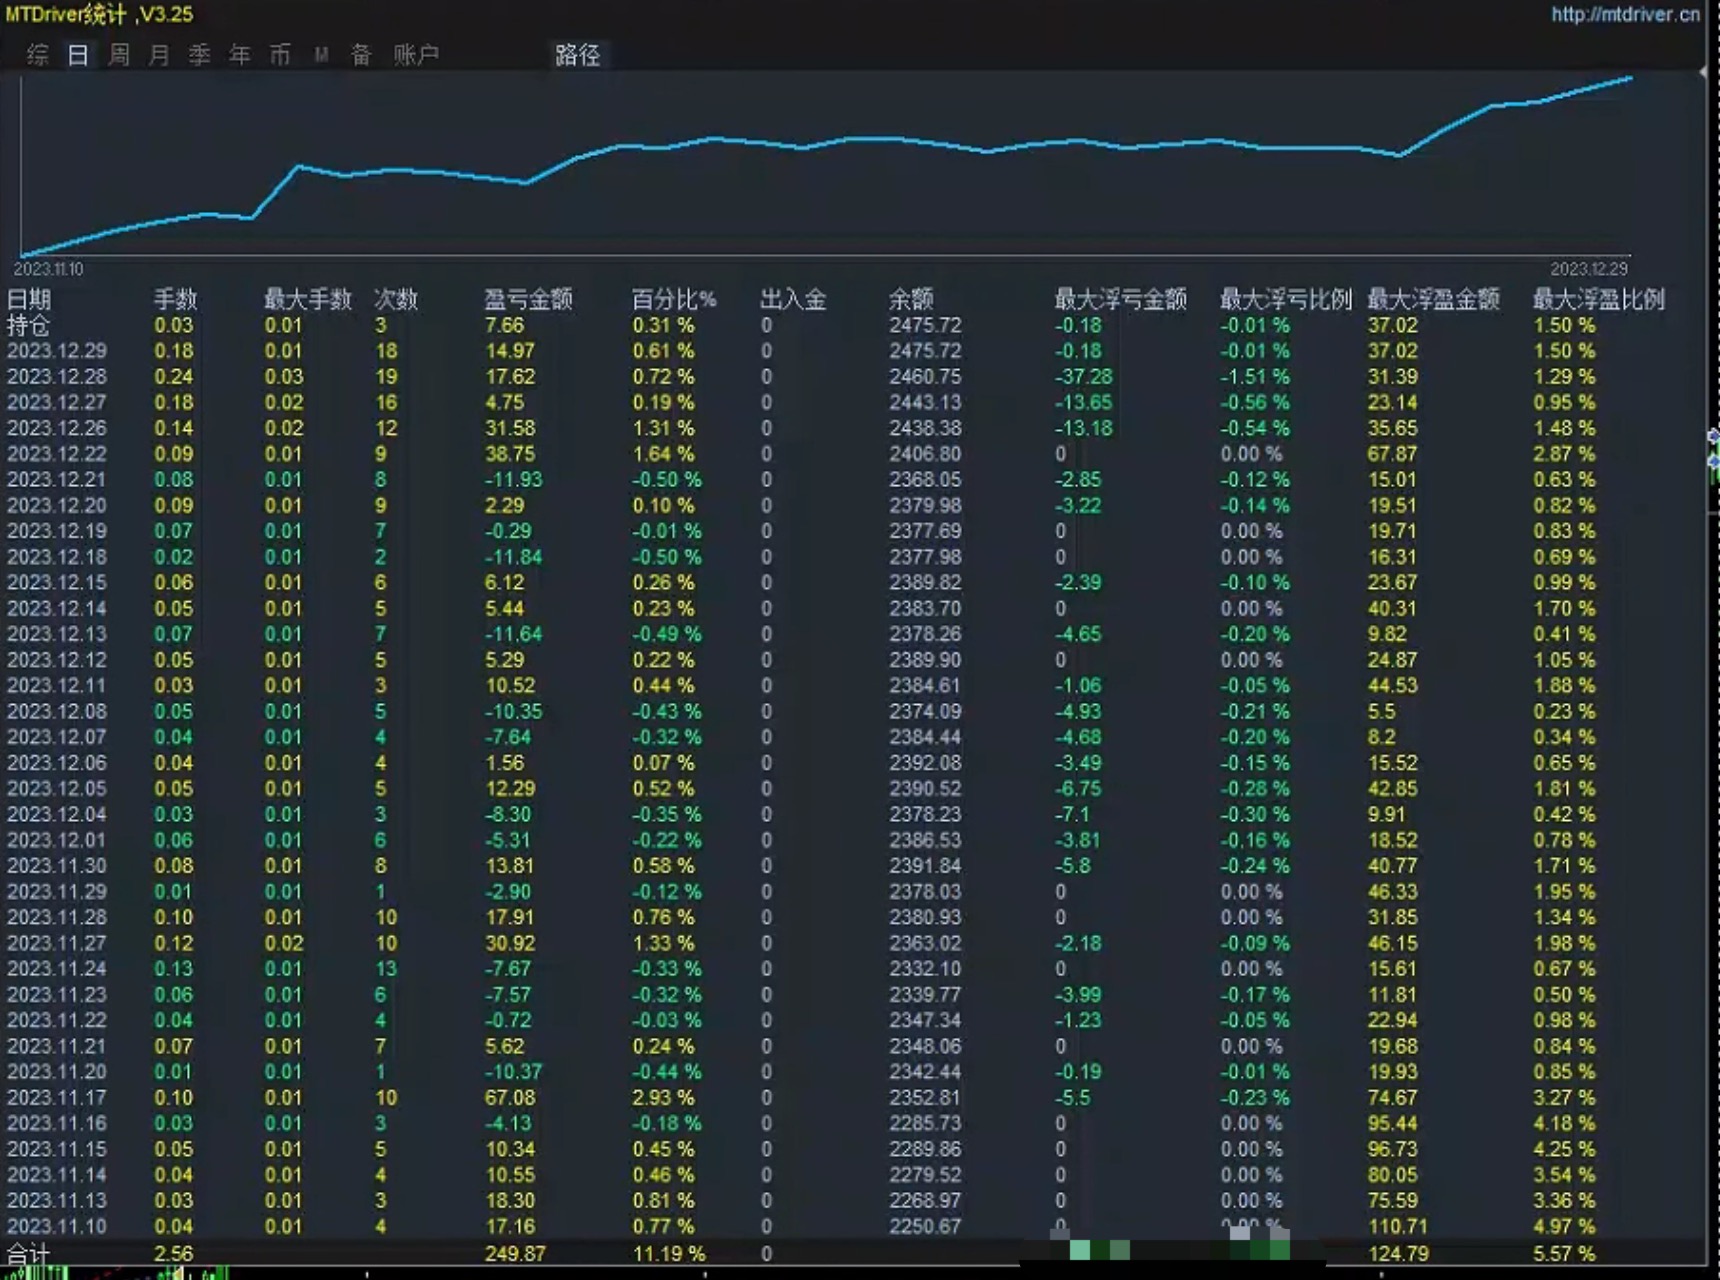
Task: Click the profit value 67.08
Action: pyautogui.click(x=510, y=1098)
